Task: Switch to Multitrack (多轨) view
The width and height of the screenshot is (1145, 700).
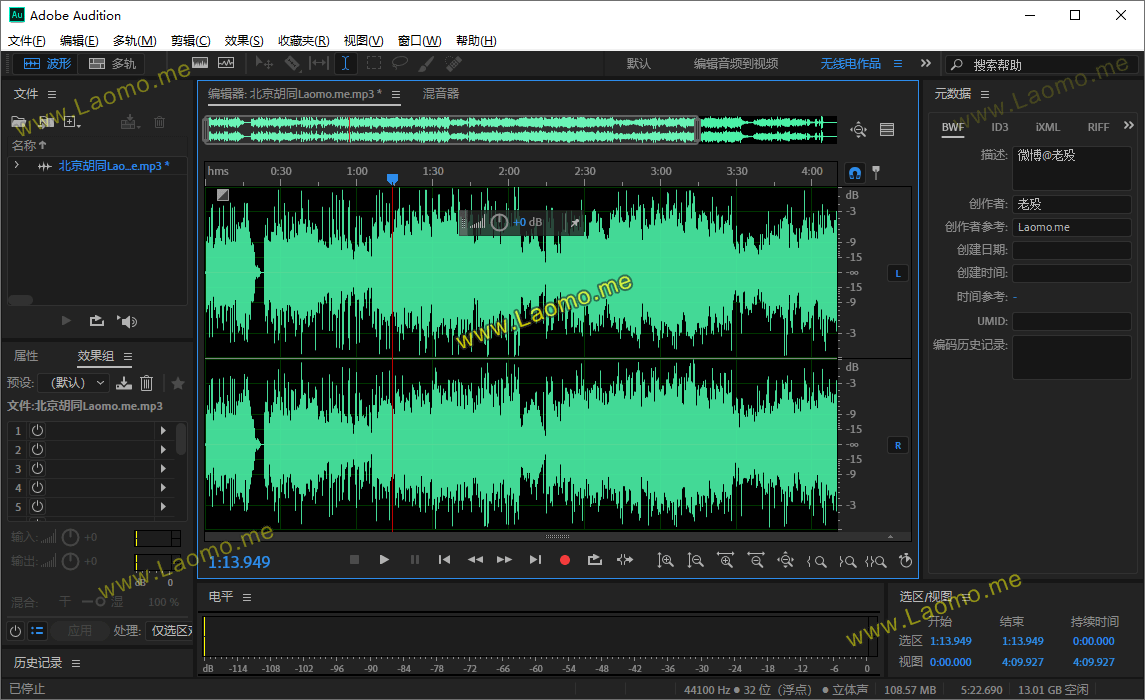Action: [x=112, y=64]
